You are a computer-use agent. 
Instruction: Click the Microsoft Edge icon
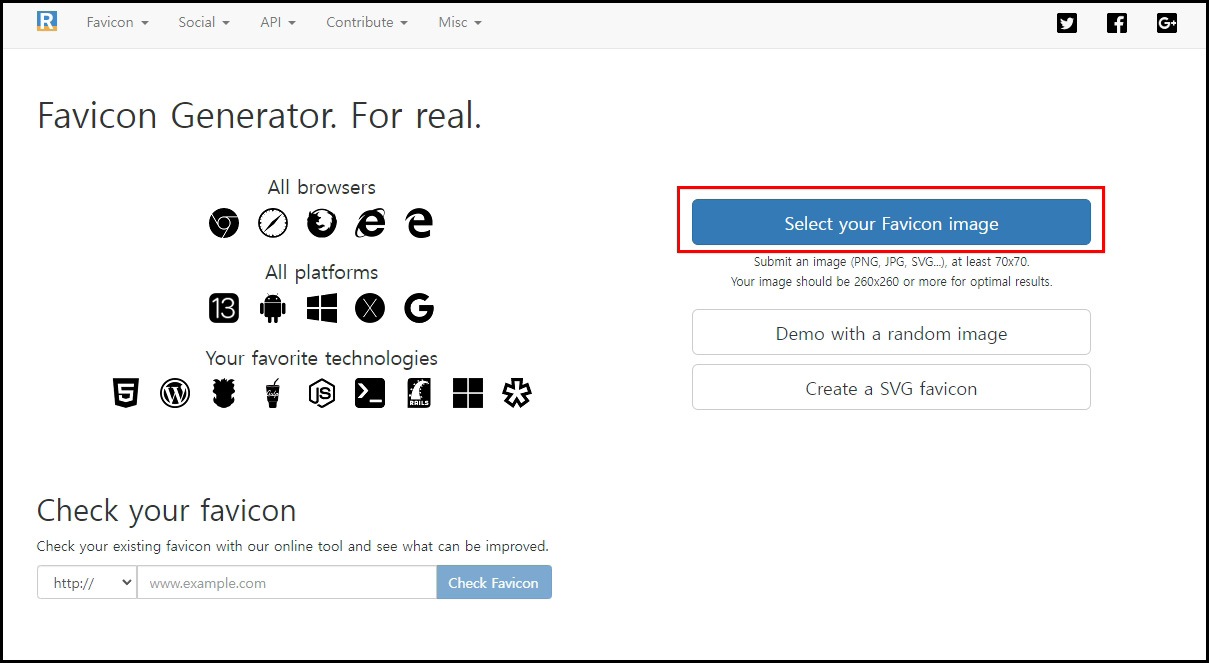(x=419, y=223)
